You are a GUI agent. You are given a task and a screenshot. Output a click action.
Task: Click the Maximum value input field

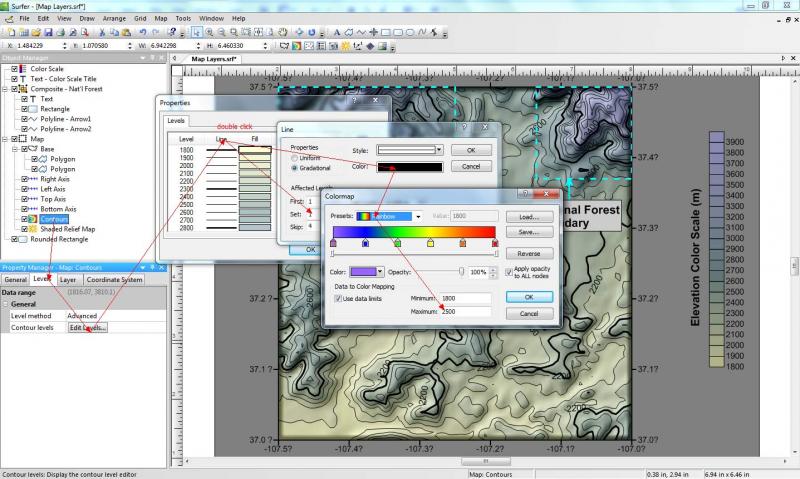point(466,313)
